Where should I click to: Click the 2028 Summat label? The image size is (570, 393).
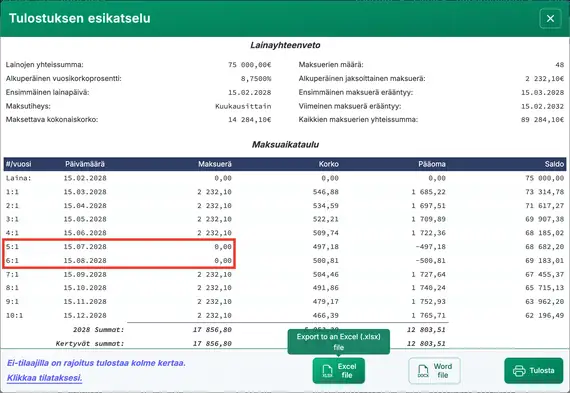coord(99,330)
